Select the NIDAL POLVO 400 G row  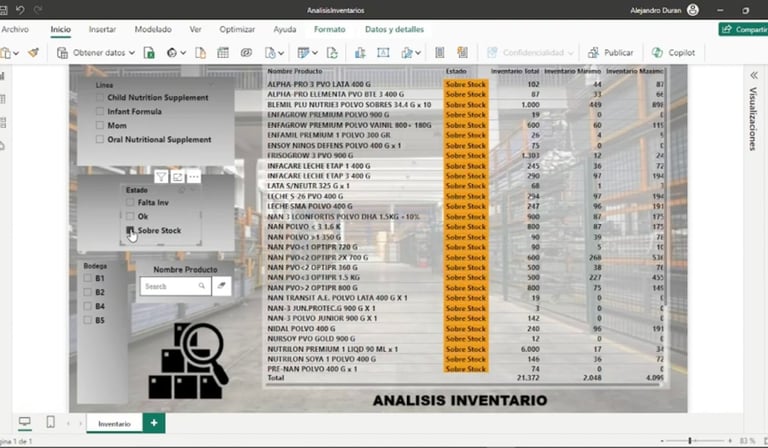pyautogui.click(x=464, y=329)
